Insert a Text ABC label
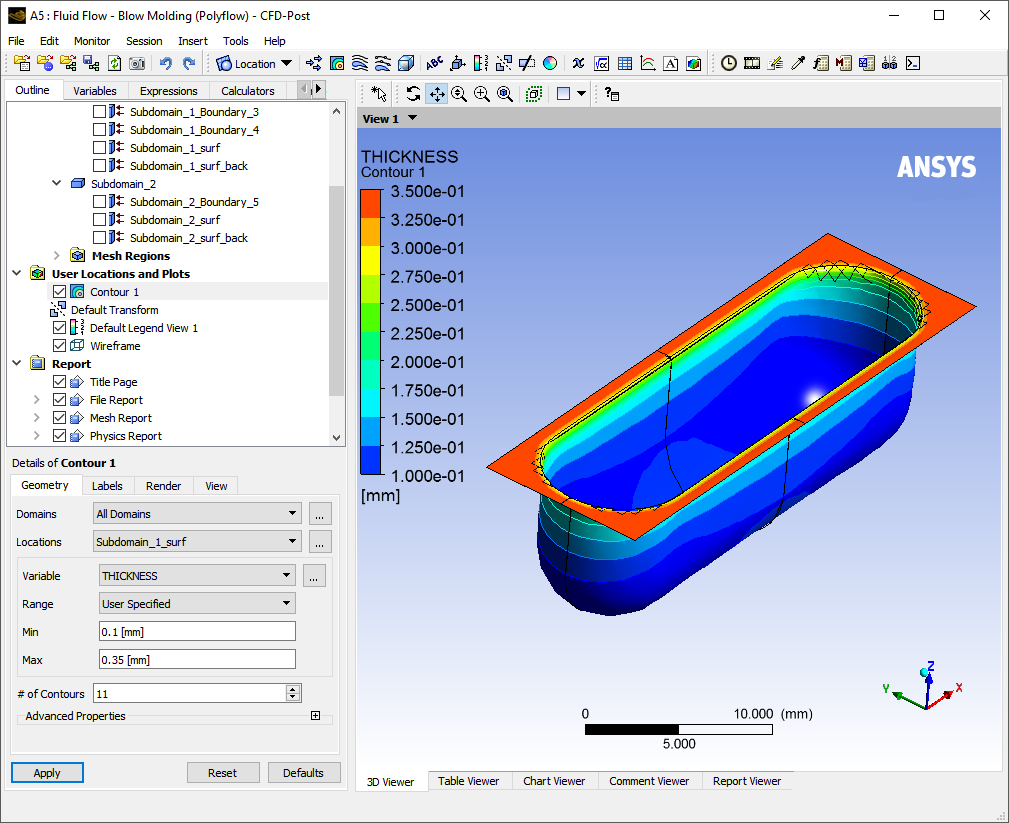 click(x=434, y=63)
